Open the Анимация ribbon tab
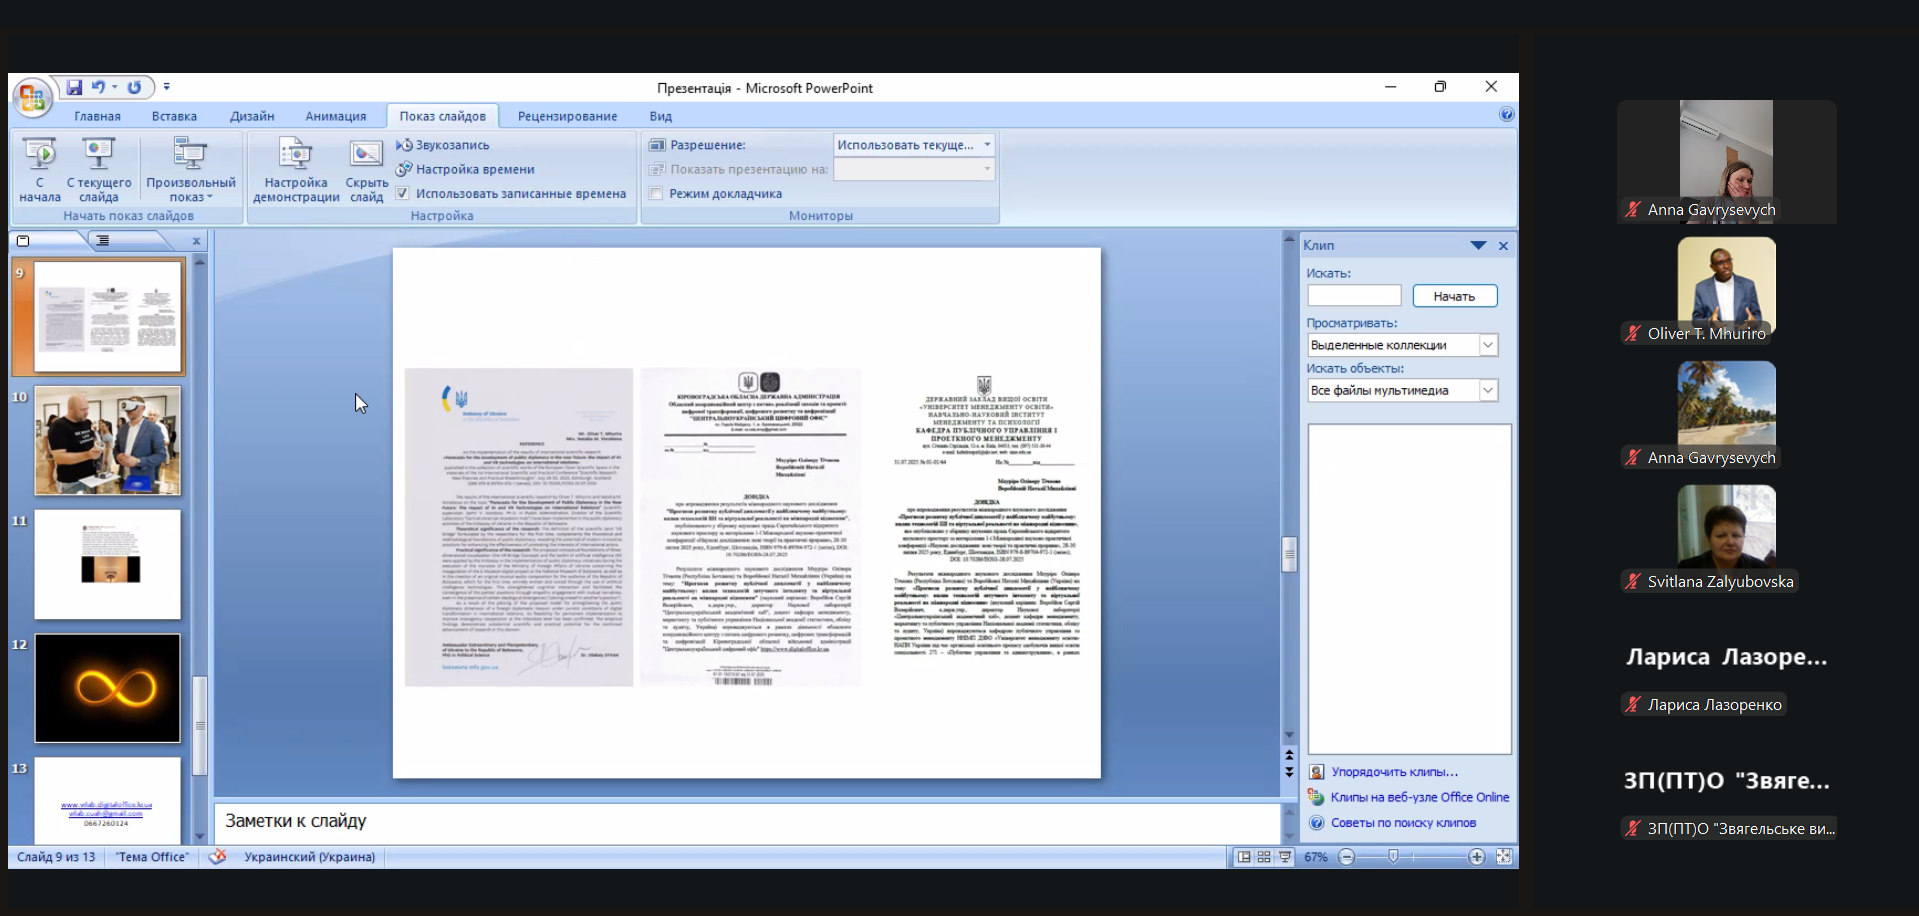This screenshot has width=1919, height=916. point(335,116)
